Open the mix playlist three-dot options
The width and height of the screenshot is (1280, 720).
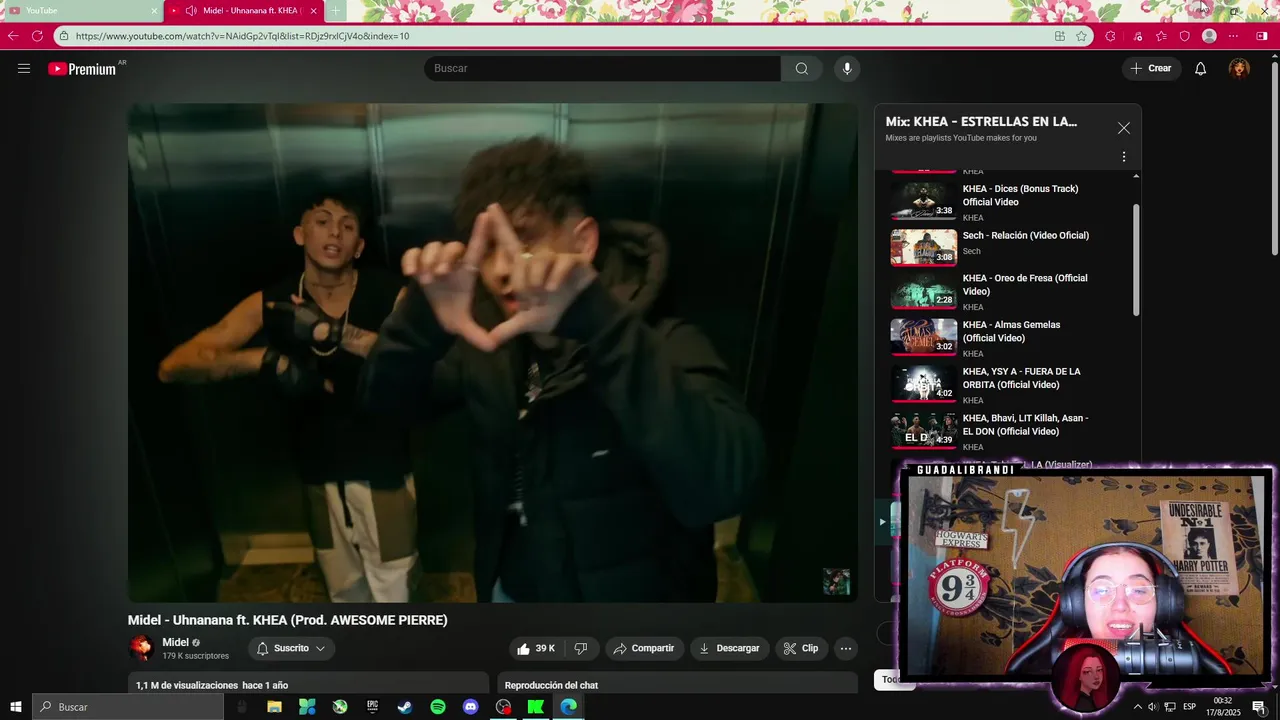(1124, 157)
